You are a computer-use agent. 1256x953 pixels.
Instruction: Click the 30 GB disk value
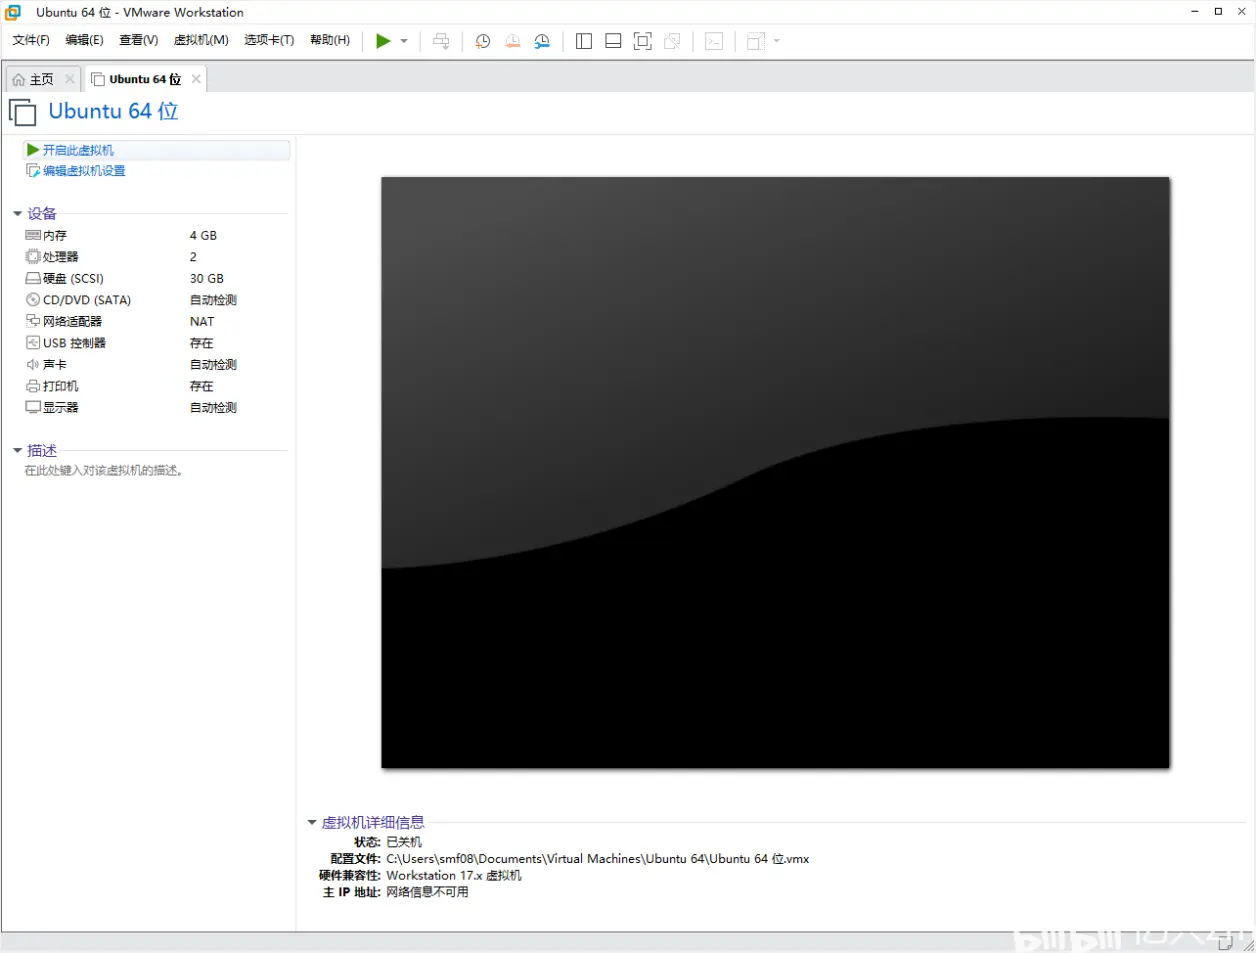(207, 279)
